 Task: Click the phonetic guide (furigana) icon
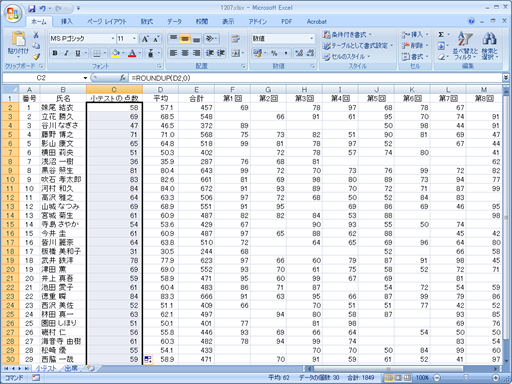tap(150, 53)
